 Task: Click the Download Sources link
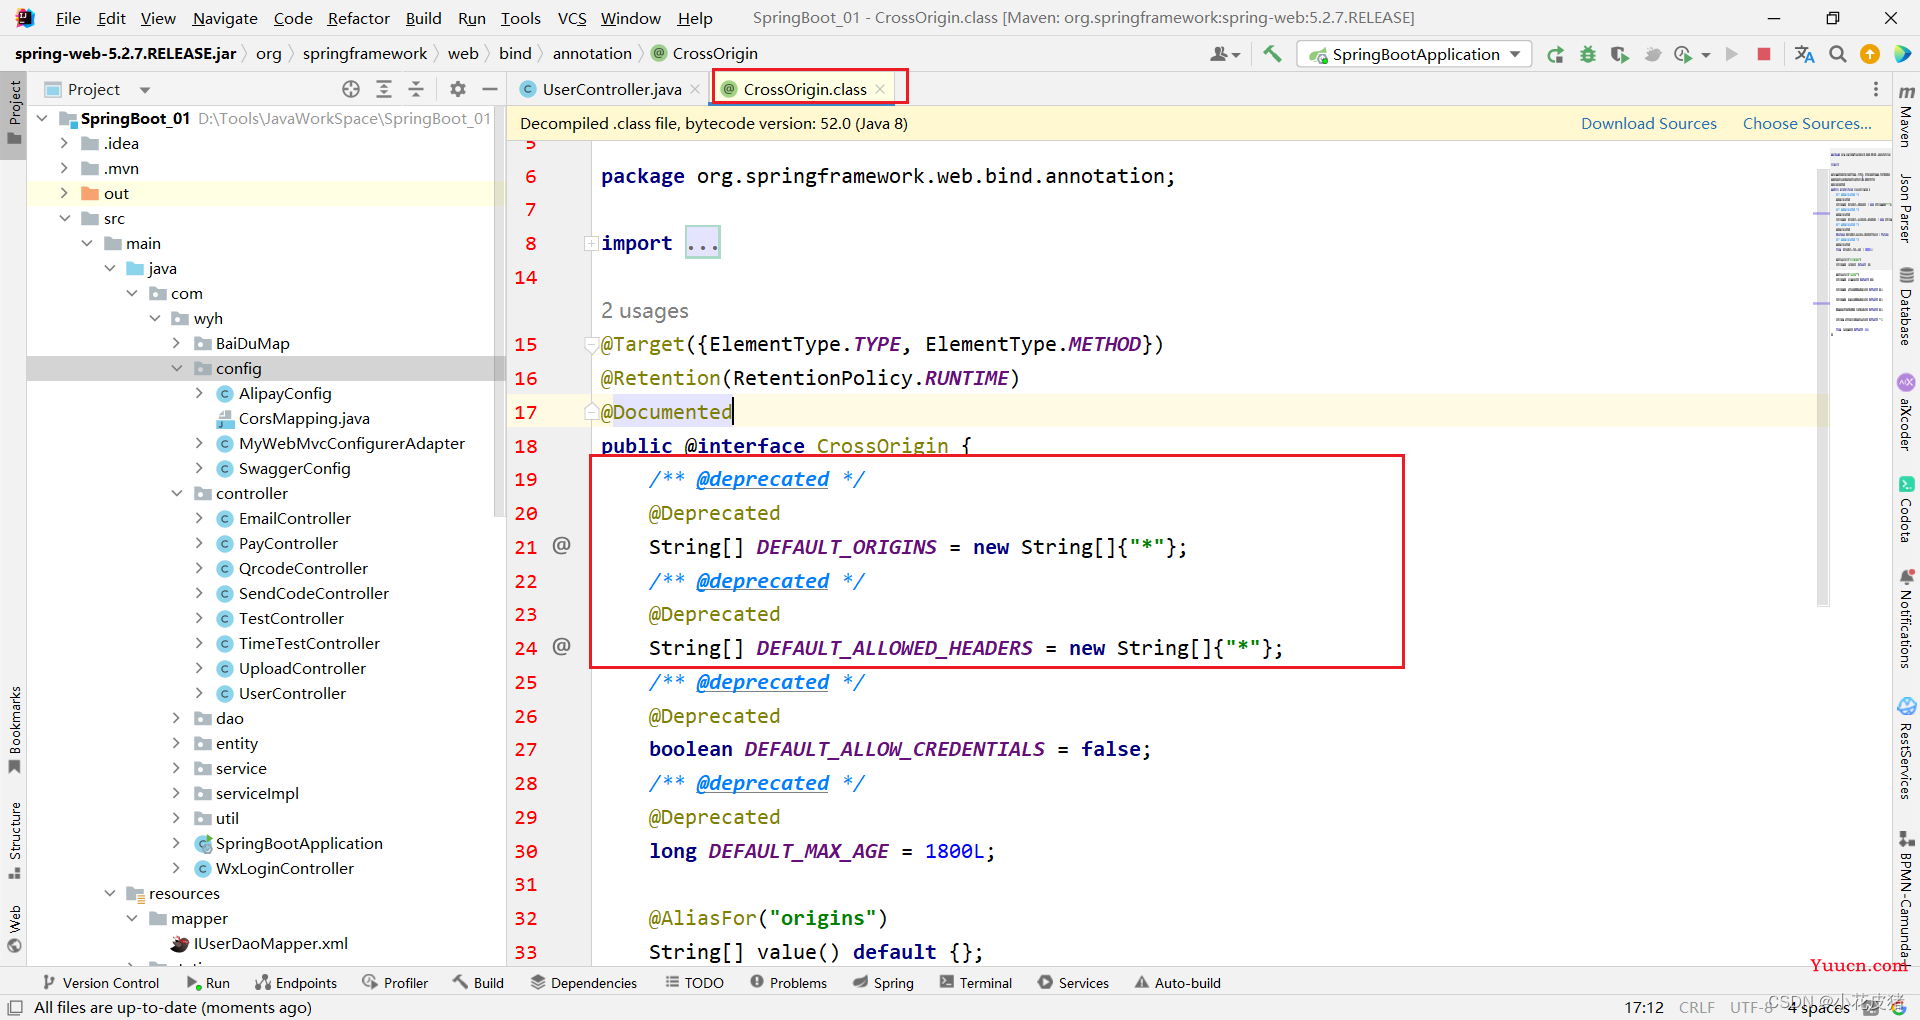coord(1648,123)
